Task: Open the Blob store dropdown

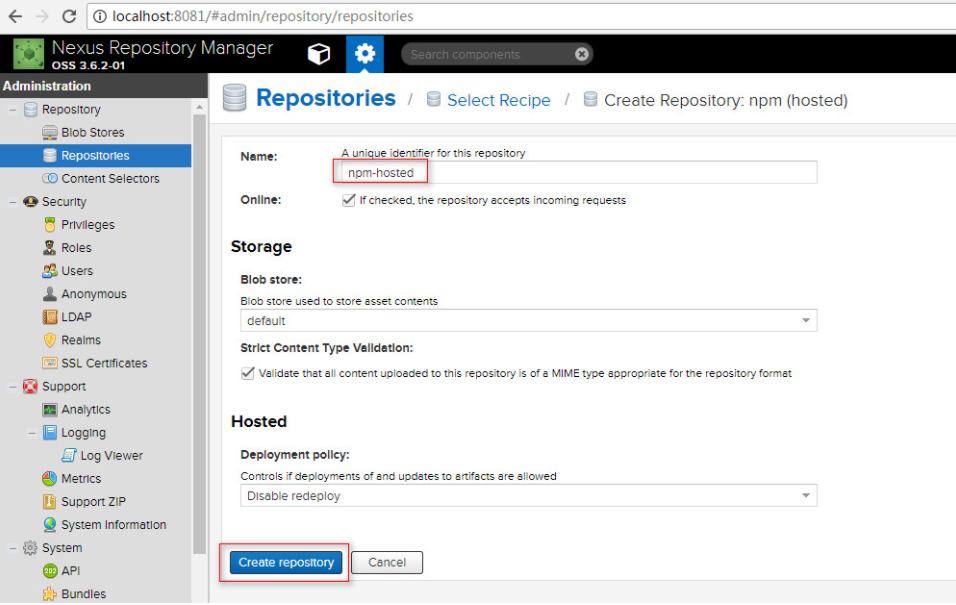Action: [x=529, y=320]
